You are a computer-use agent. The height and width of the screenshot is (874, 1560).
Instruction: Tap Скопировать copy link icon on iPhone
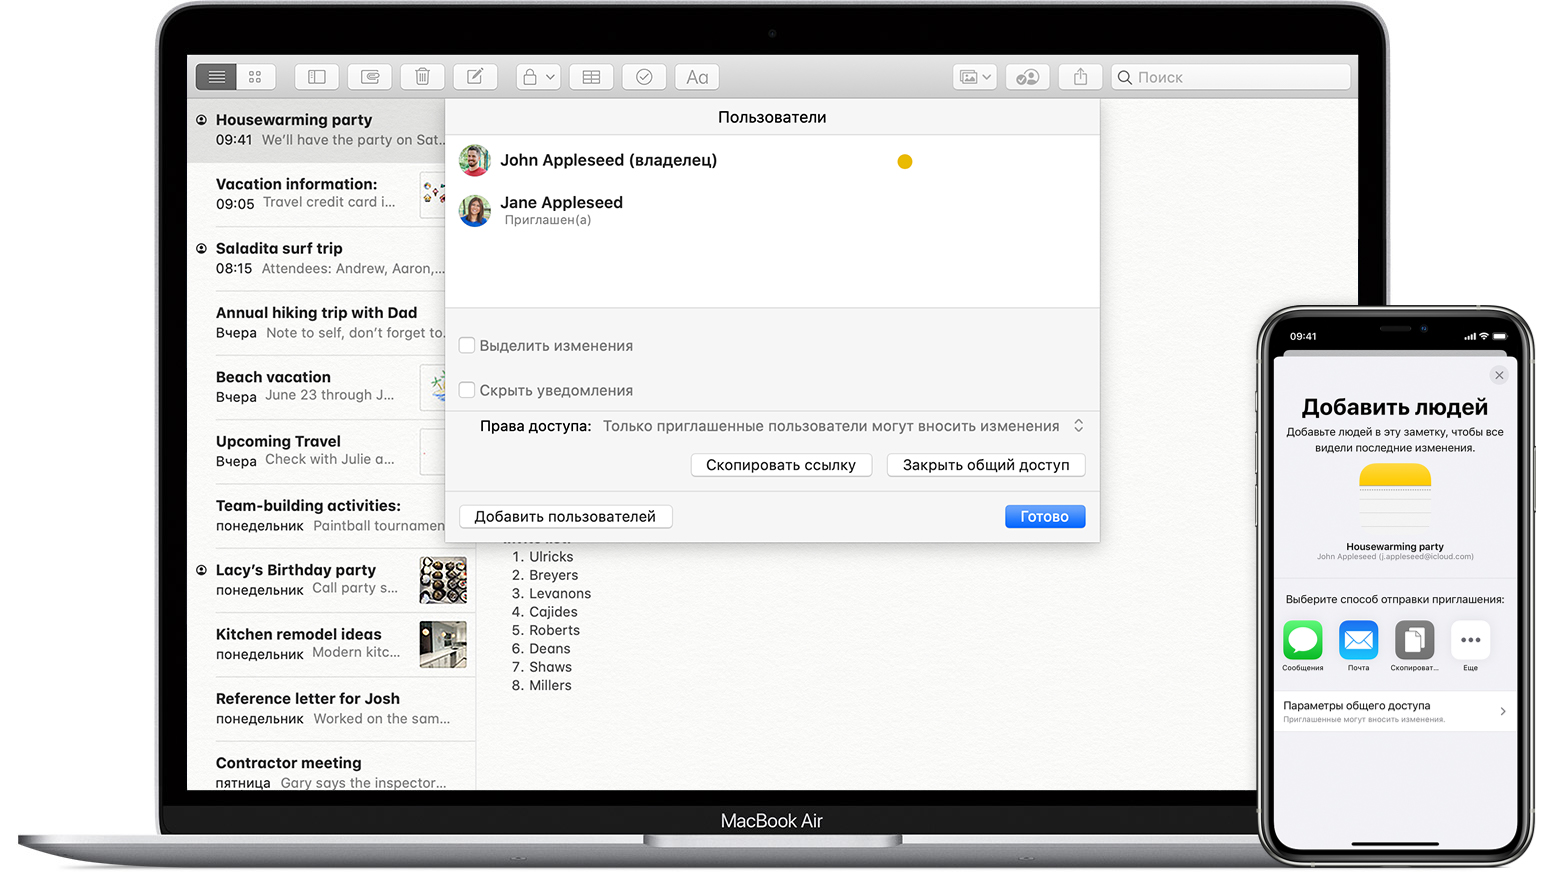pos(1414,640)
